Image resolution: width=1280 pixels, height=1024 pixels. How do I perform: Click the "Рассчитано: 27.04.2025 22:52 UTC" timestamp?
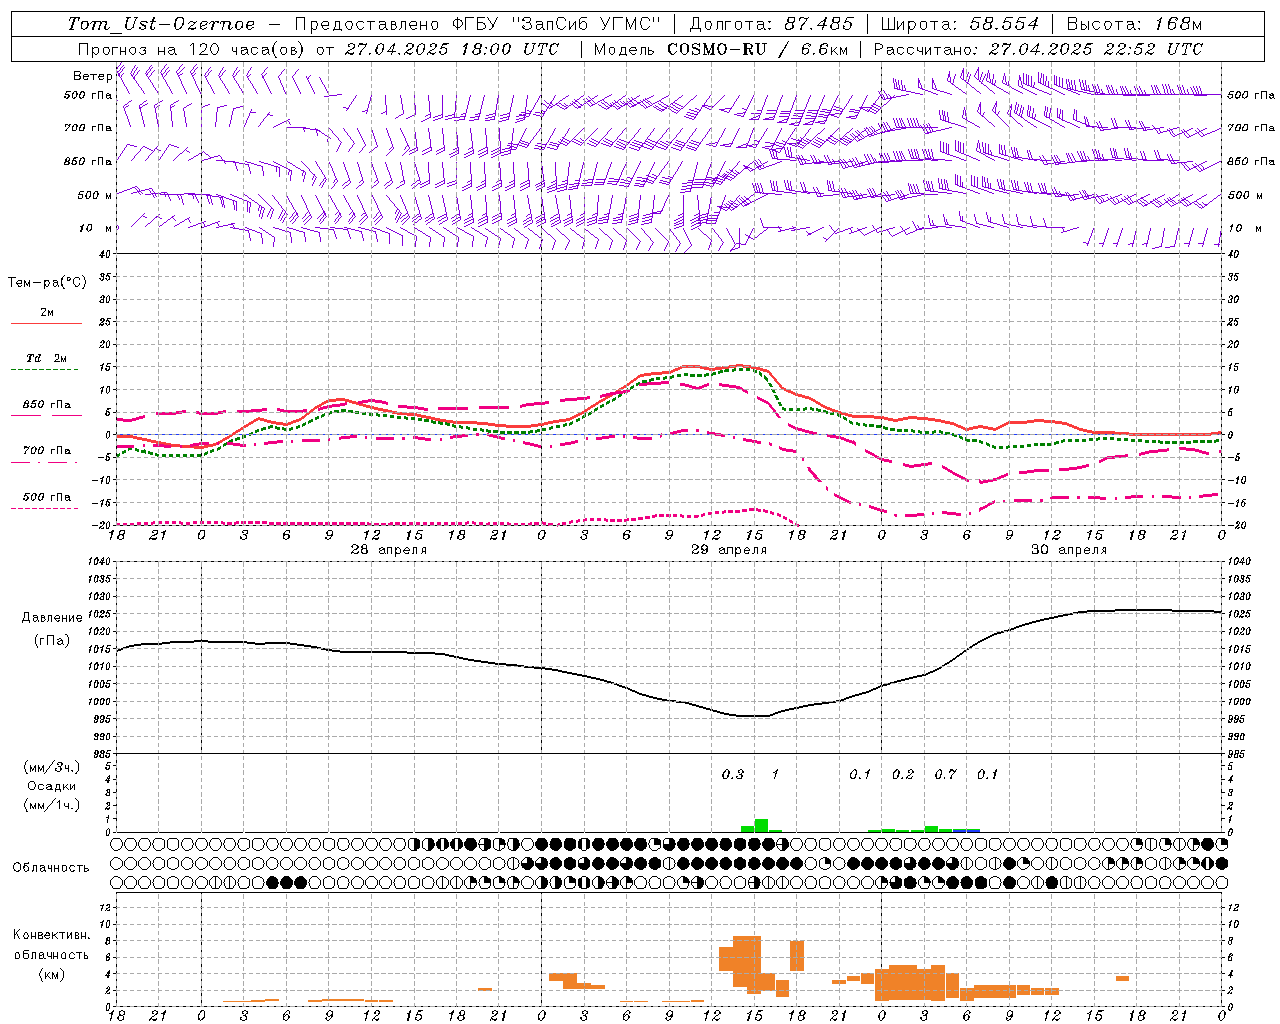1038,49
